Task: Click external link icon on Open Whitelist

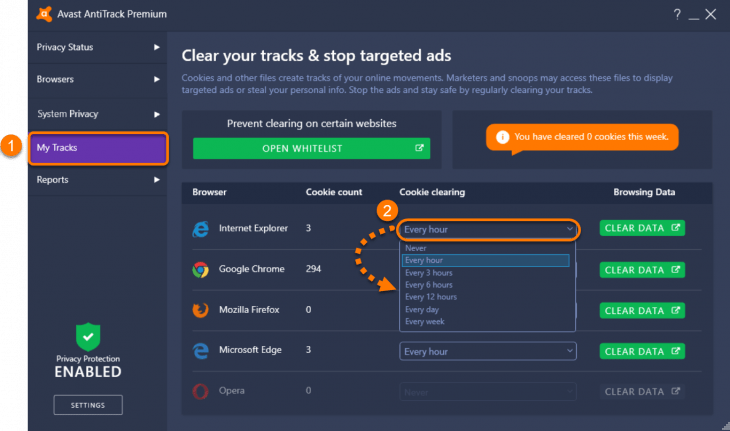Action: 419,148
